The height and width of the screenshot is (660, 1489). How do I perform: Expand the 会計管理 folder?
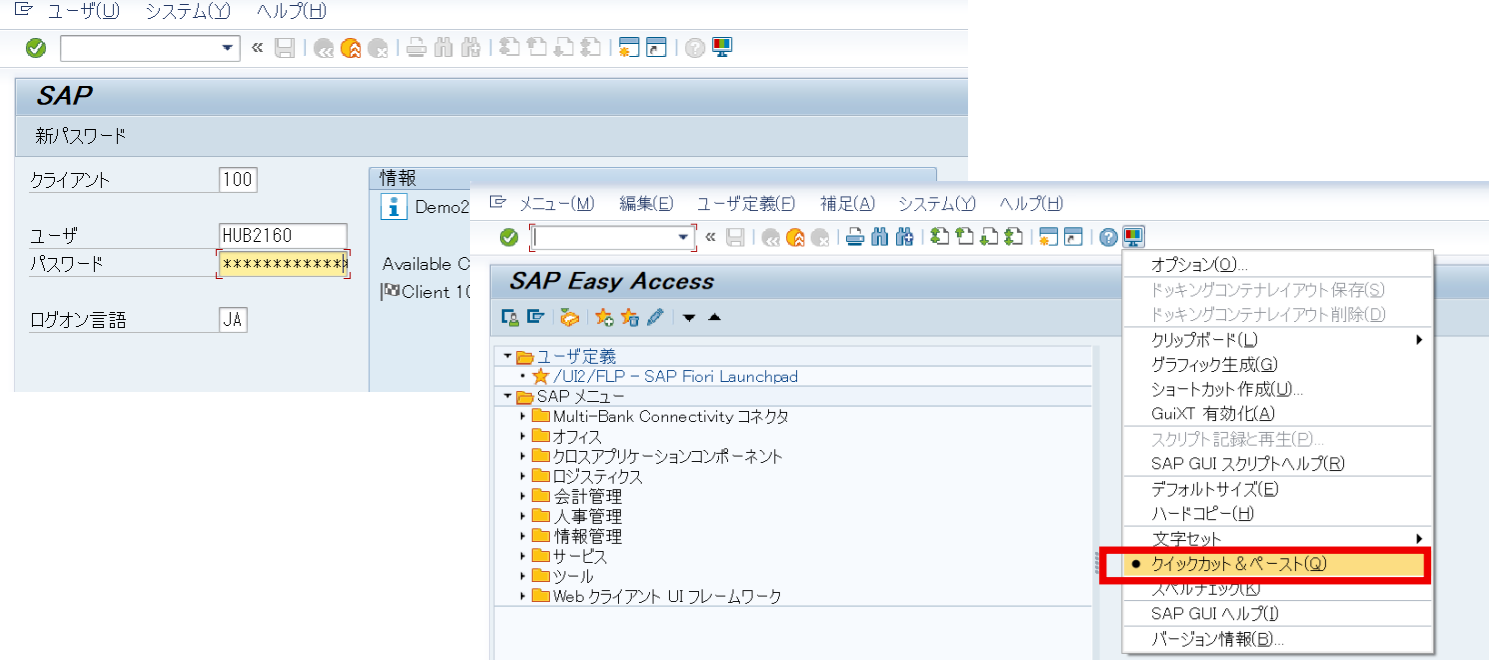[523, 496]
